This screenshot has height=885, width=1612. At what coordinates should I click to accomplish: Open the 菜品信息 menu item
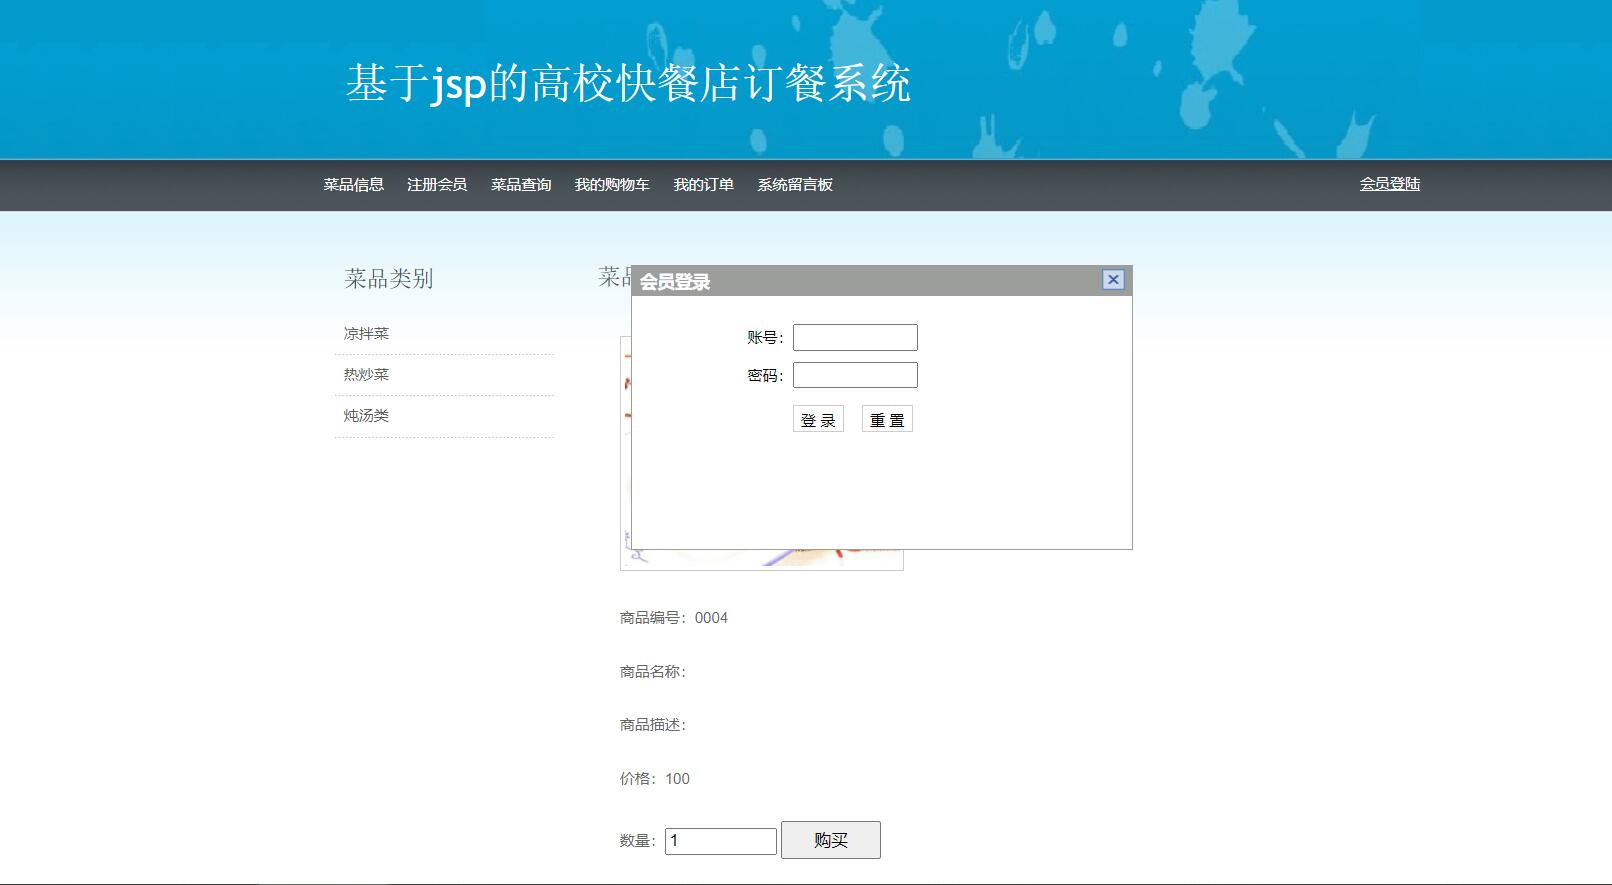pyautogui.click(x=354, y=185)
